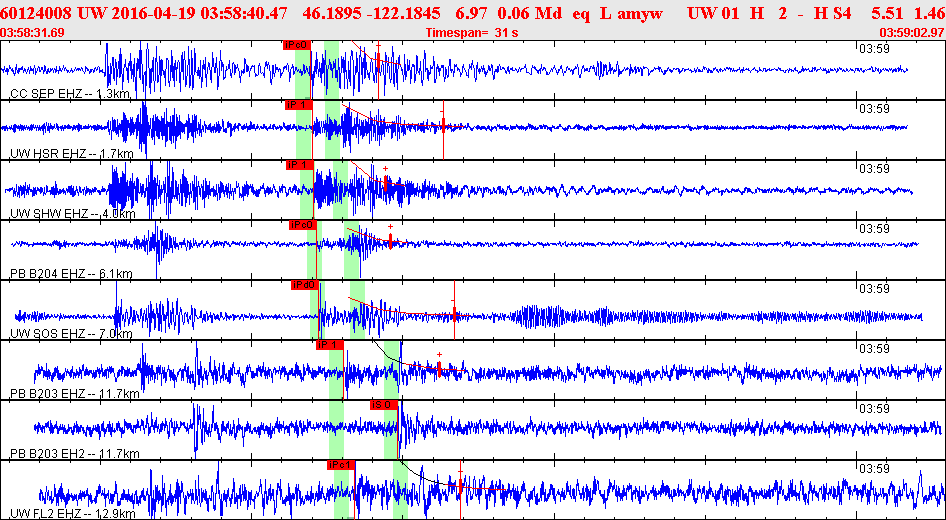This screenshot has height=520, width=946.
Task: Click the iS 0 pick flag on PB B203 EH2 trace
Action: [384, 405]
